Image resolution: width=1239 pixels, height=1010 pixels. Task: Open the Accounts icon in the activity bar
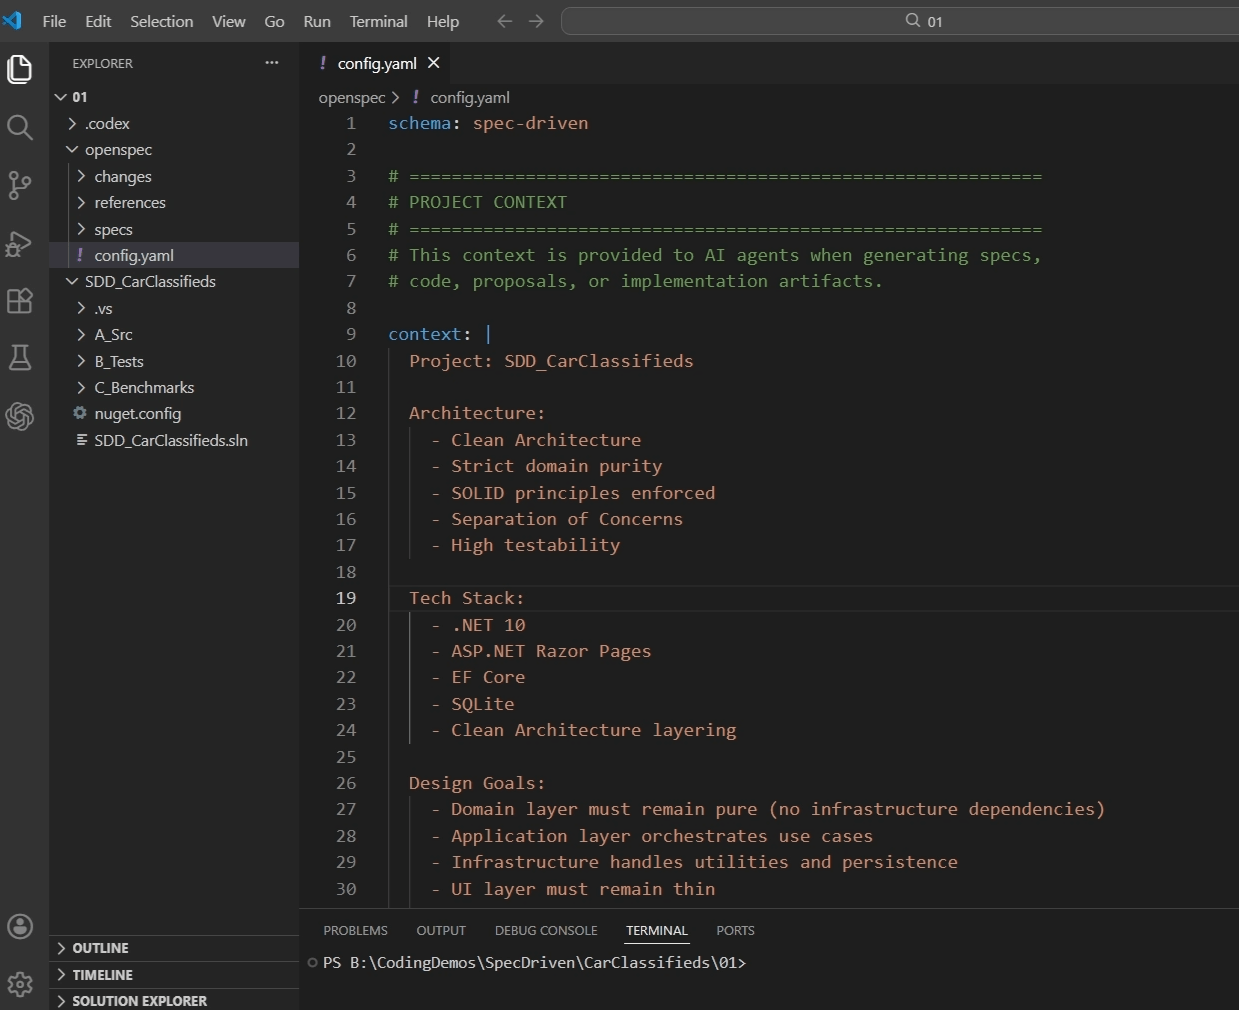(20, 926)
